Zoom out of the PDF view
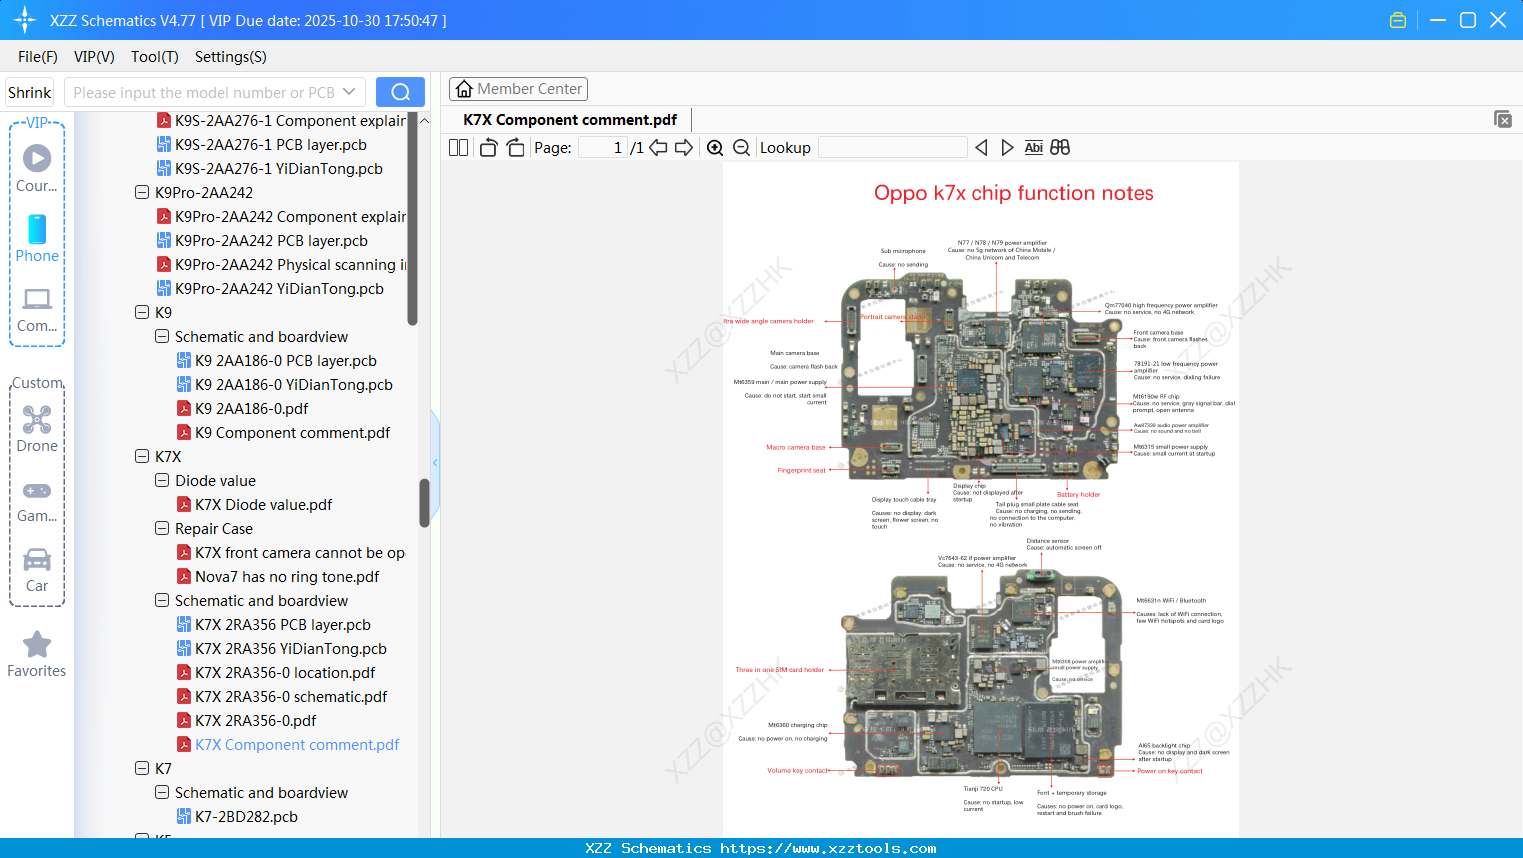Image resolution: width=1523 pixels, height=858 pixels. pos(742,147)
